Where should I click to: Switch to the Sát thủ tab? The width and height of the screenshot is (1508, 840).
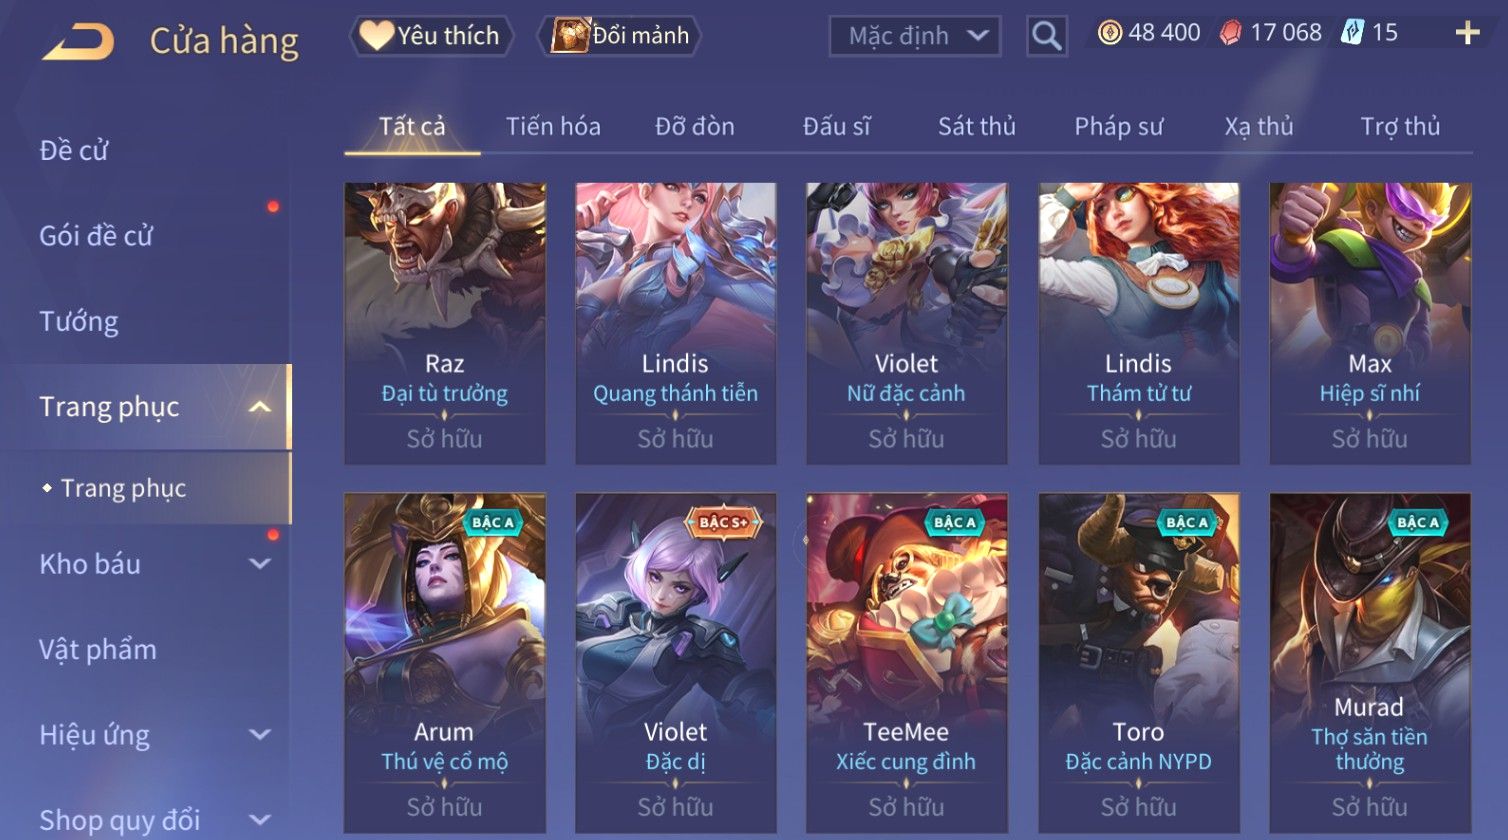pyautogui.click(x=977, y=127)
